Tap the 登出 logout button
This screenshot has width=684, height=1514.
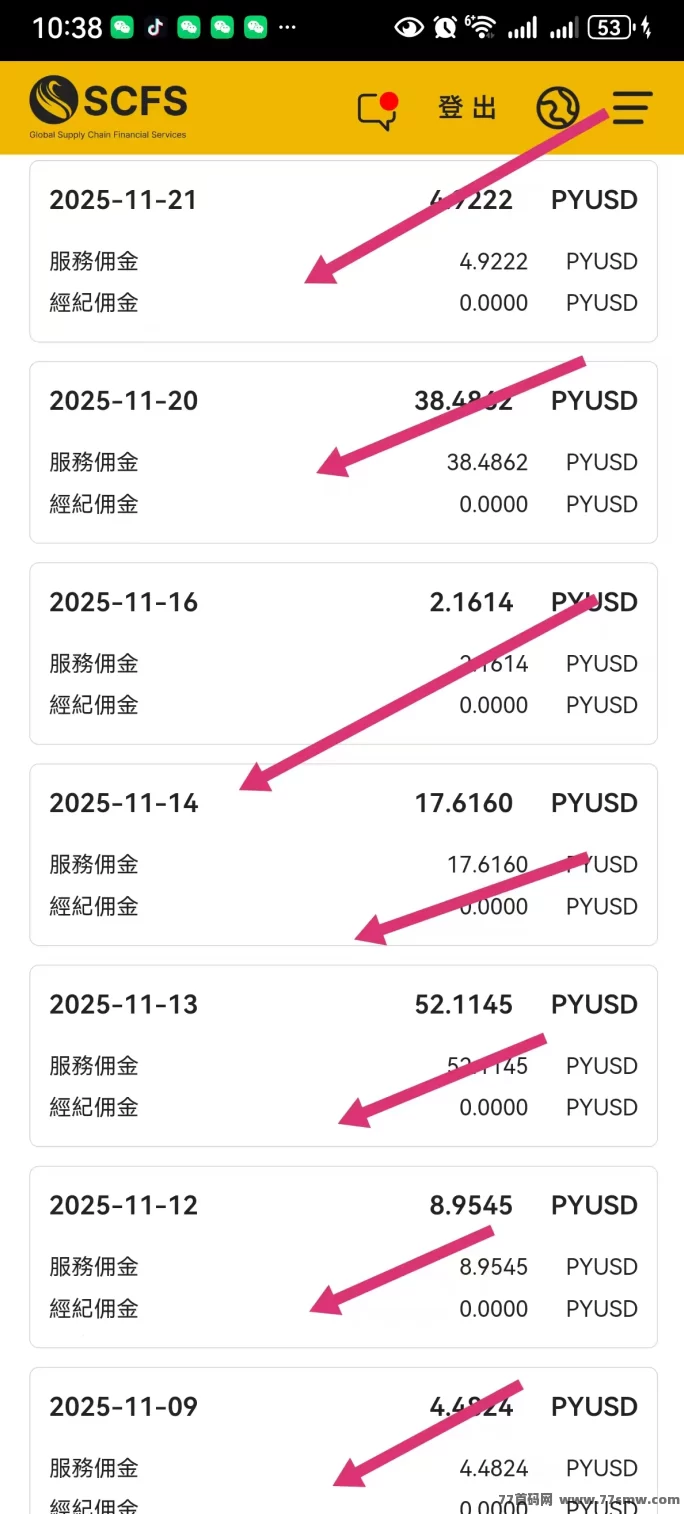pyautogui.click(x=467, y=107)
